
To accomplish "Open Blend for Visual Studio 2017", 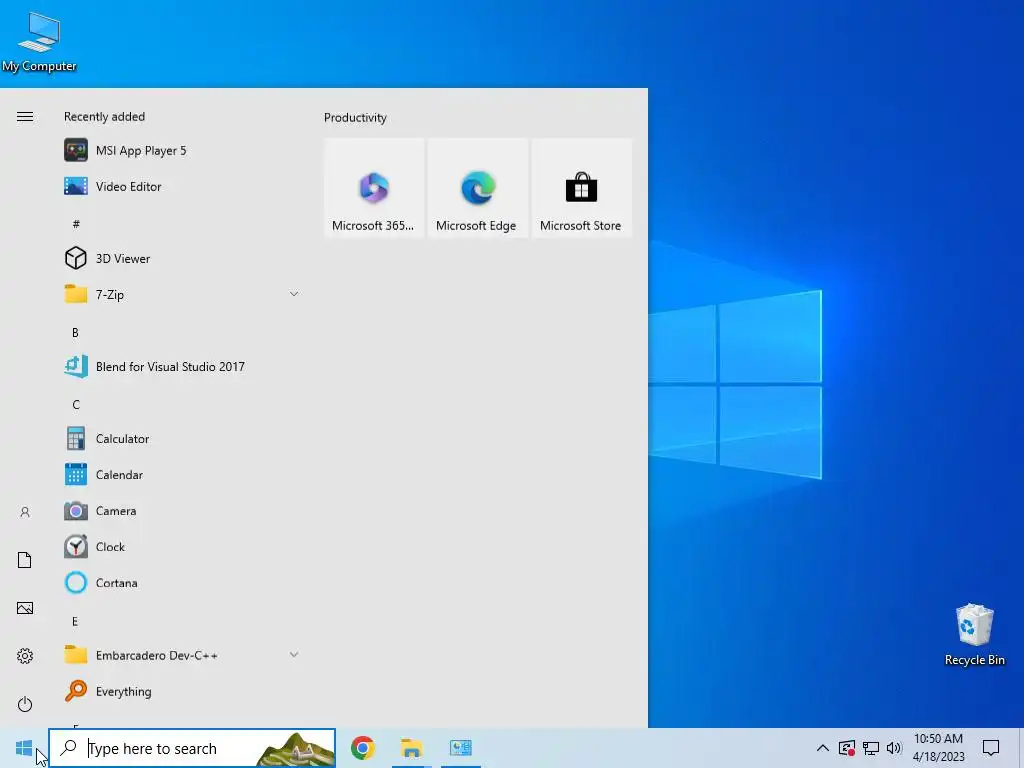I will [182, 366].
